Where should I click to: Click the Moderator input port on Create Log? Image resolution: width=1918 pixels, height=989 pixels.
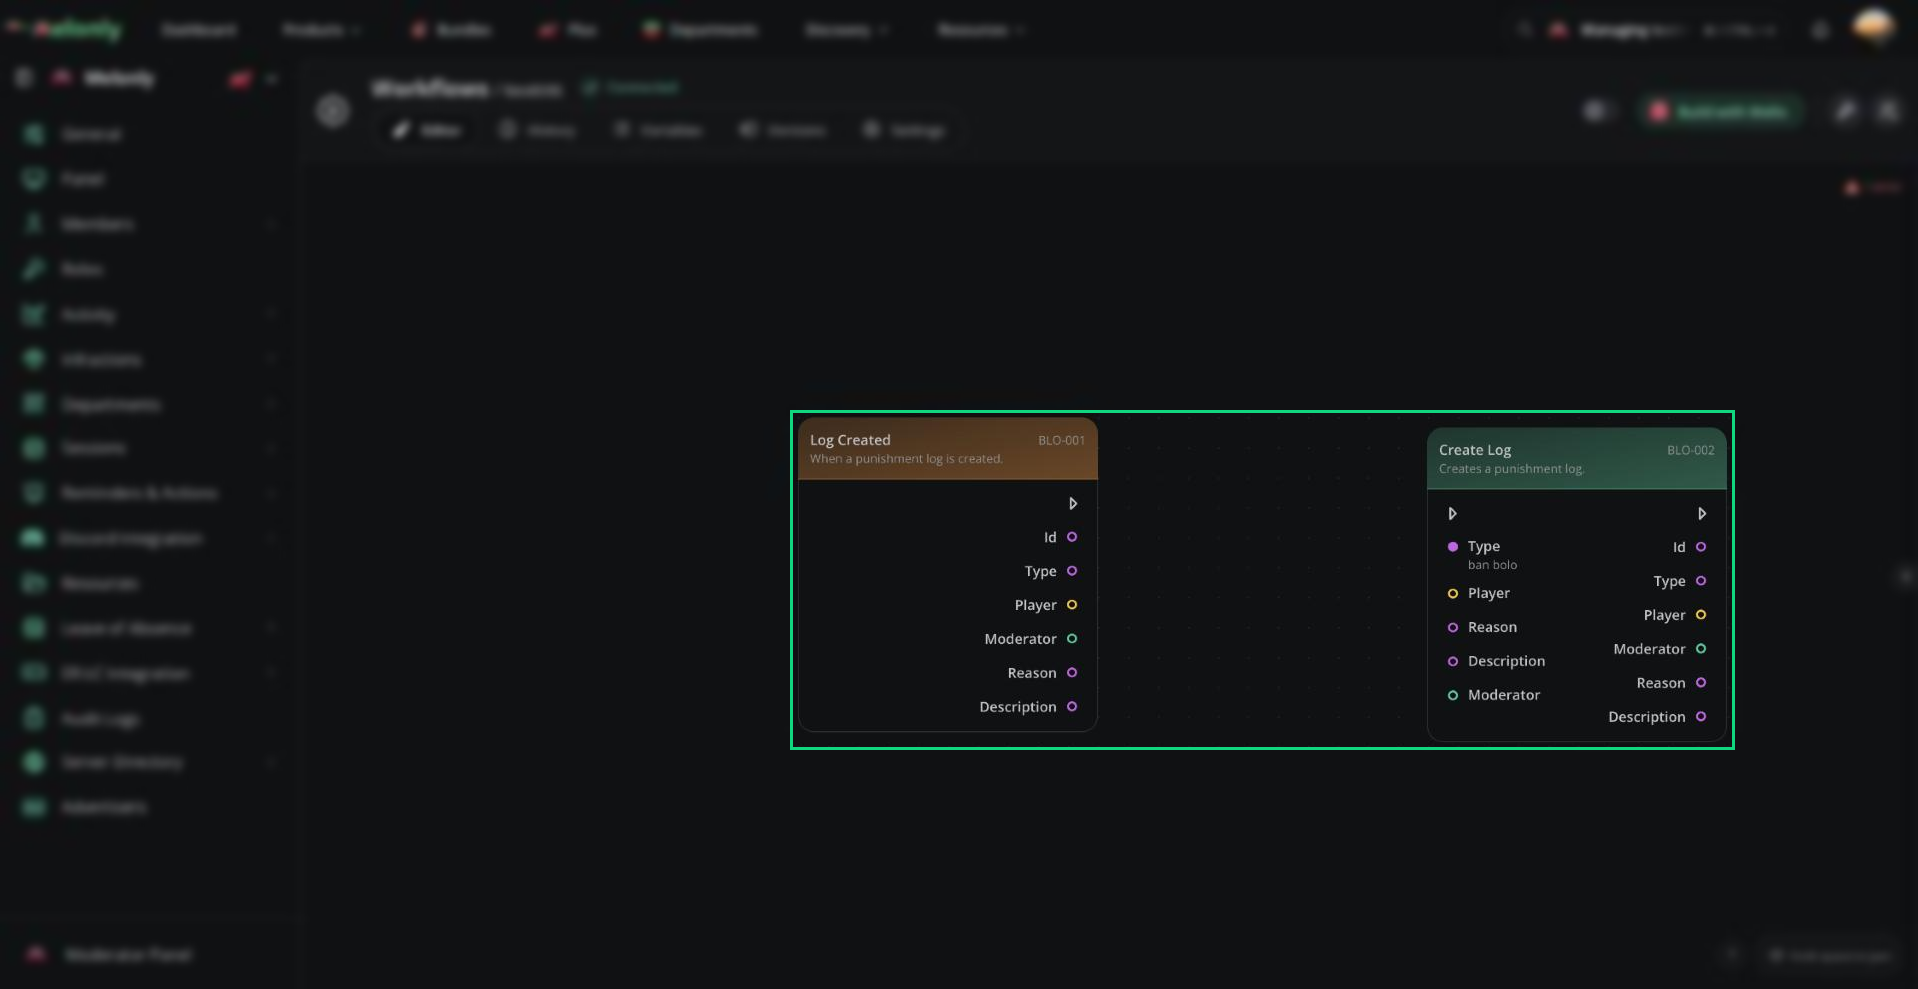pos(1453,696)
